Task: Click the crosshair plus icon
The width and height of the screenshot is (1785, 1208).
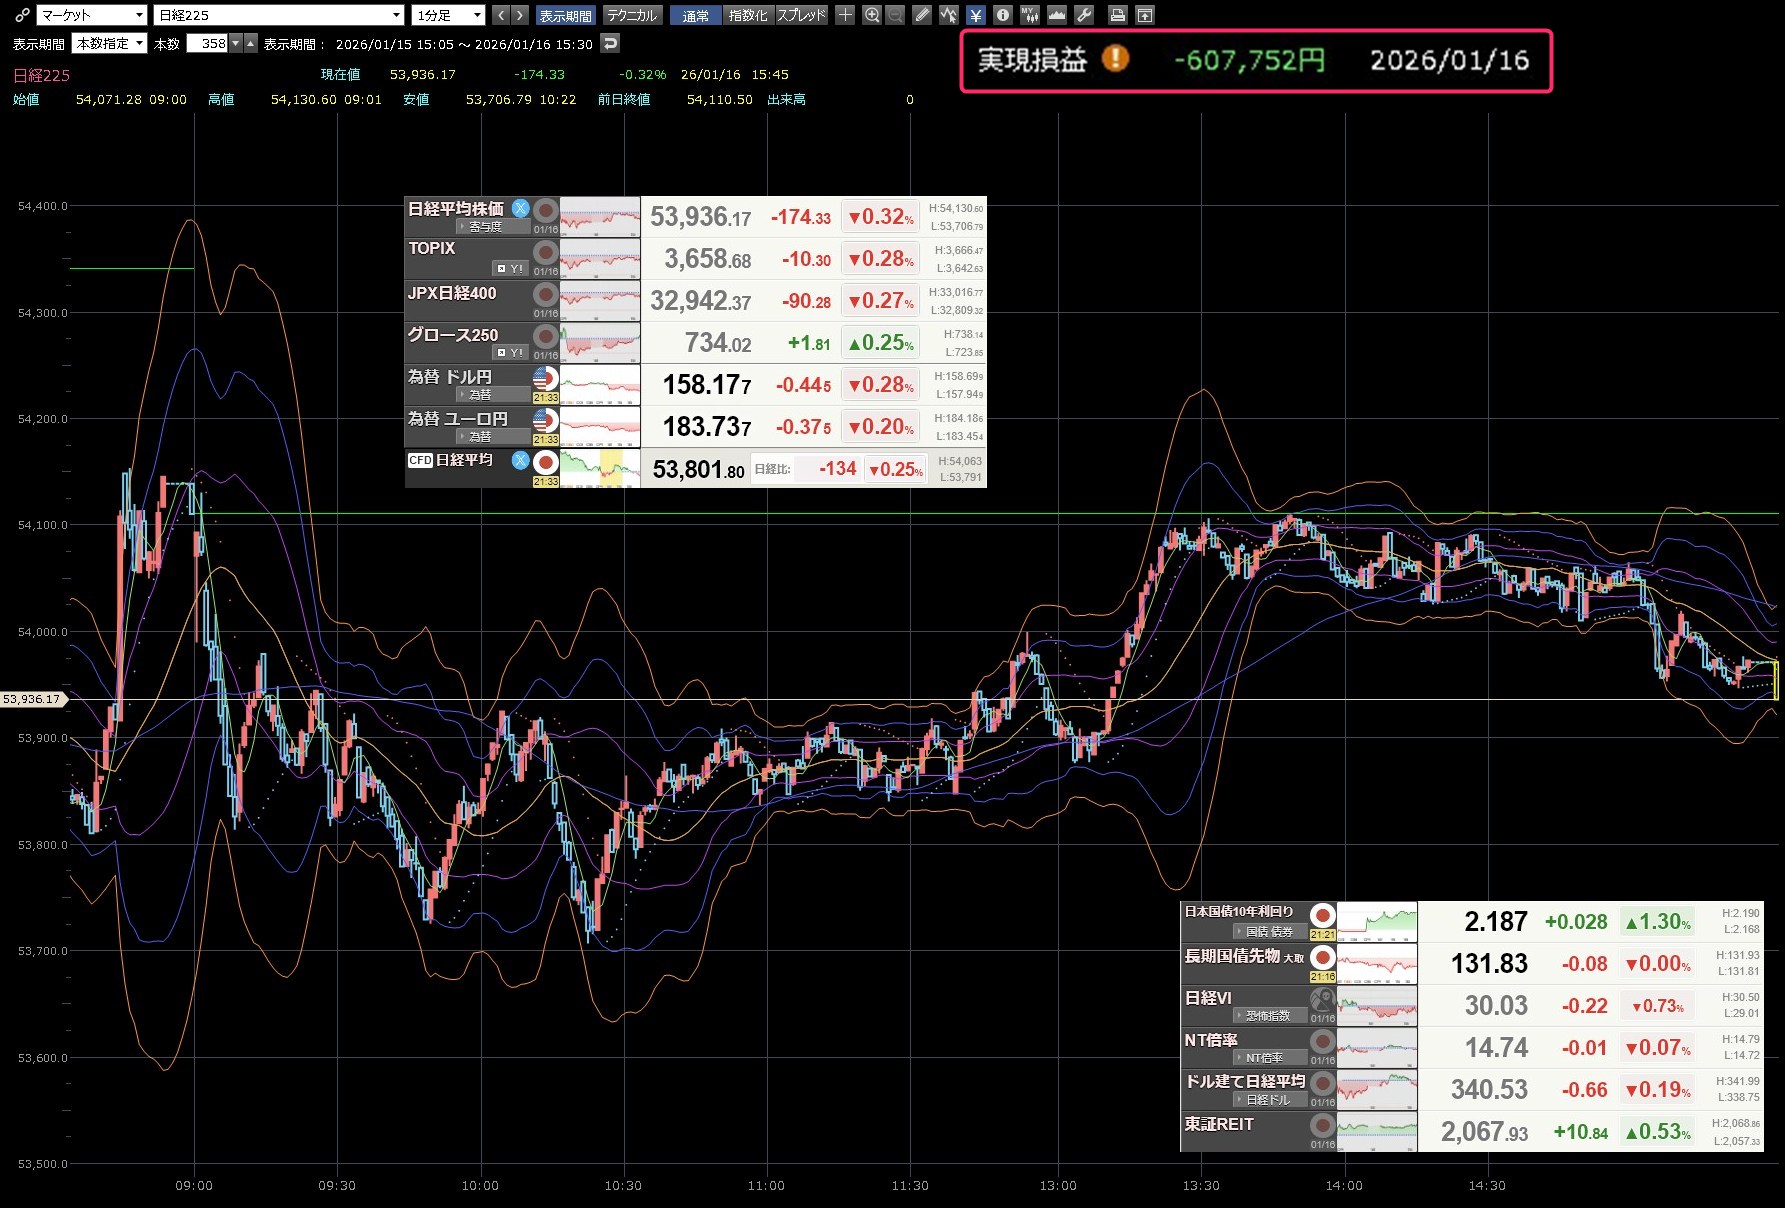Action: tap(845, 15)
